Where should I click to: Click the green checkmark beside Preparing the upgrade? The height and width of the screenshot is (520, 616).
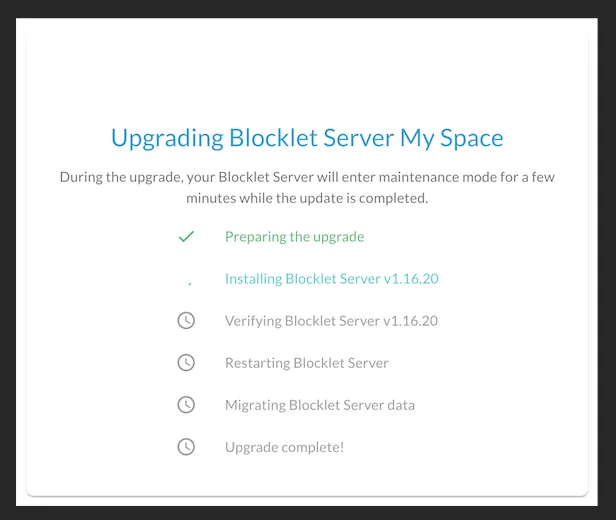pyautogui.click(x=186, y=237)
